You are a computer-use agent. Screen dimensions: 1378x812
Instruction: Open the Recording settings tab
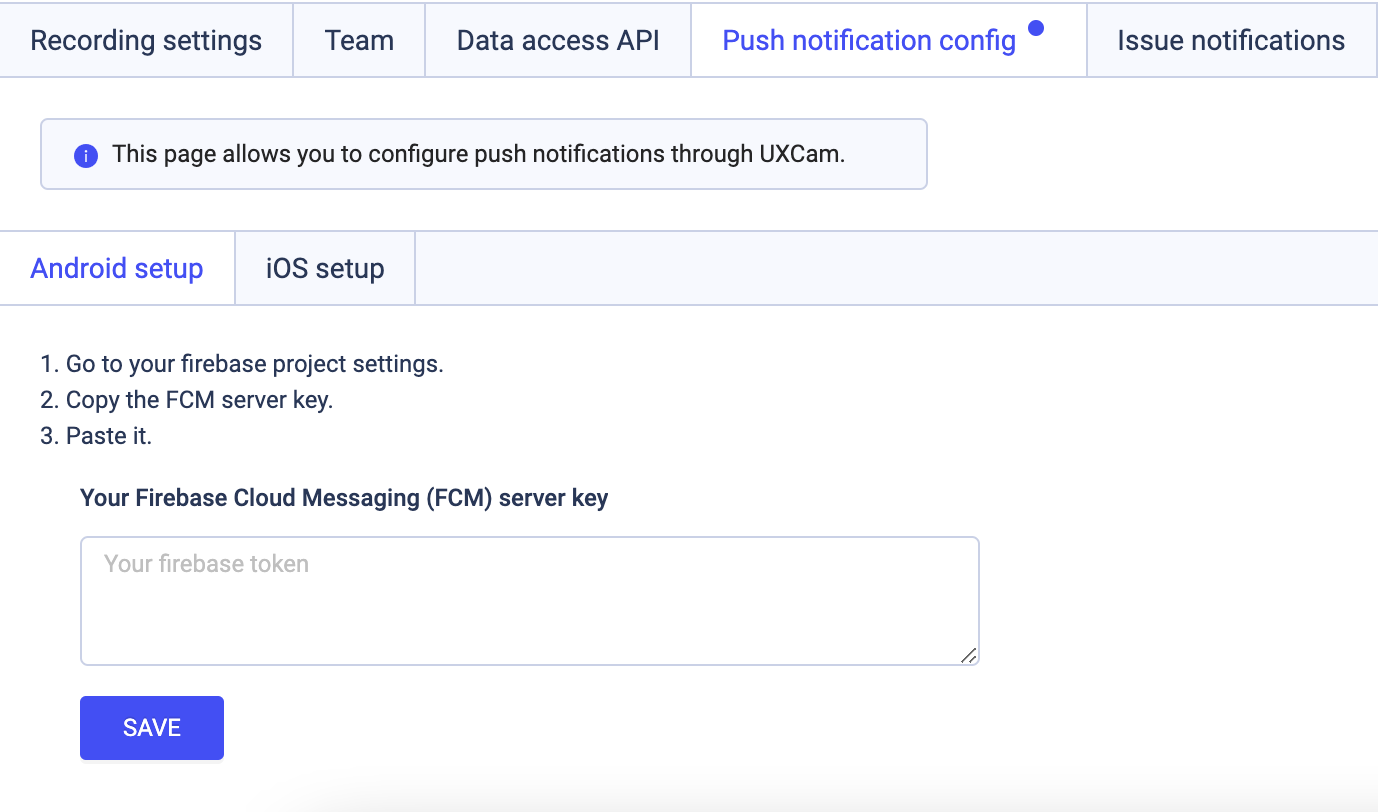pos(146,41)
